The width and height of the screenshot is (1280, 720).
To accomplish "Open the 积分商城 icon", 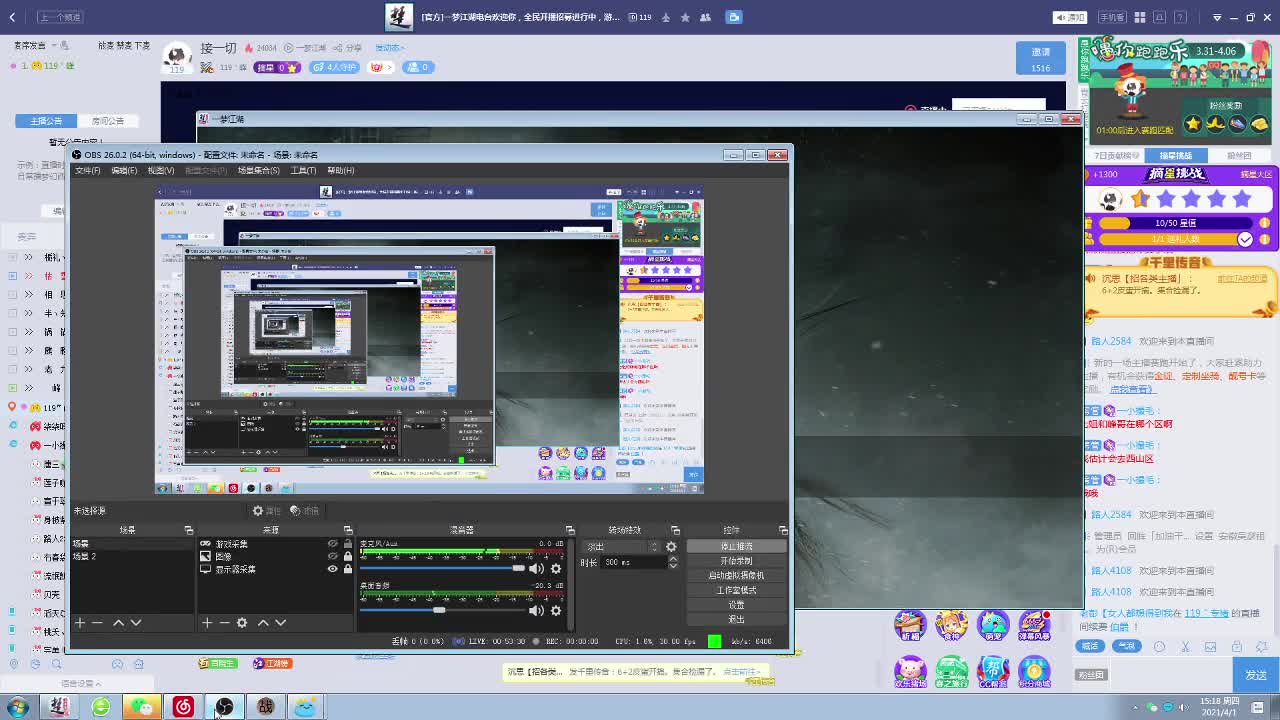I will pyautogui.click(x=1035, y=671).
